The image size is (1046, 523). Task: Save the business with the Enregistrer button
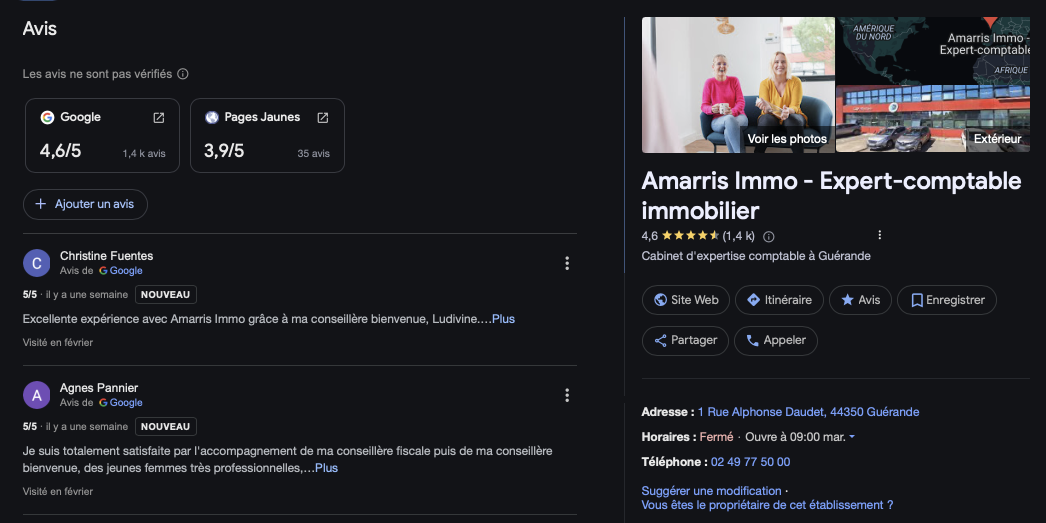tap(947, 300)
